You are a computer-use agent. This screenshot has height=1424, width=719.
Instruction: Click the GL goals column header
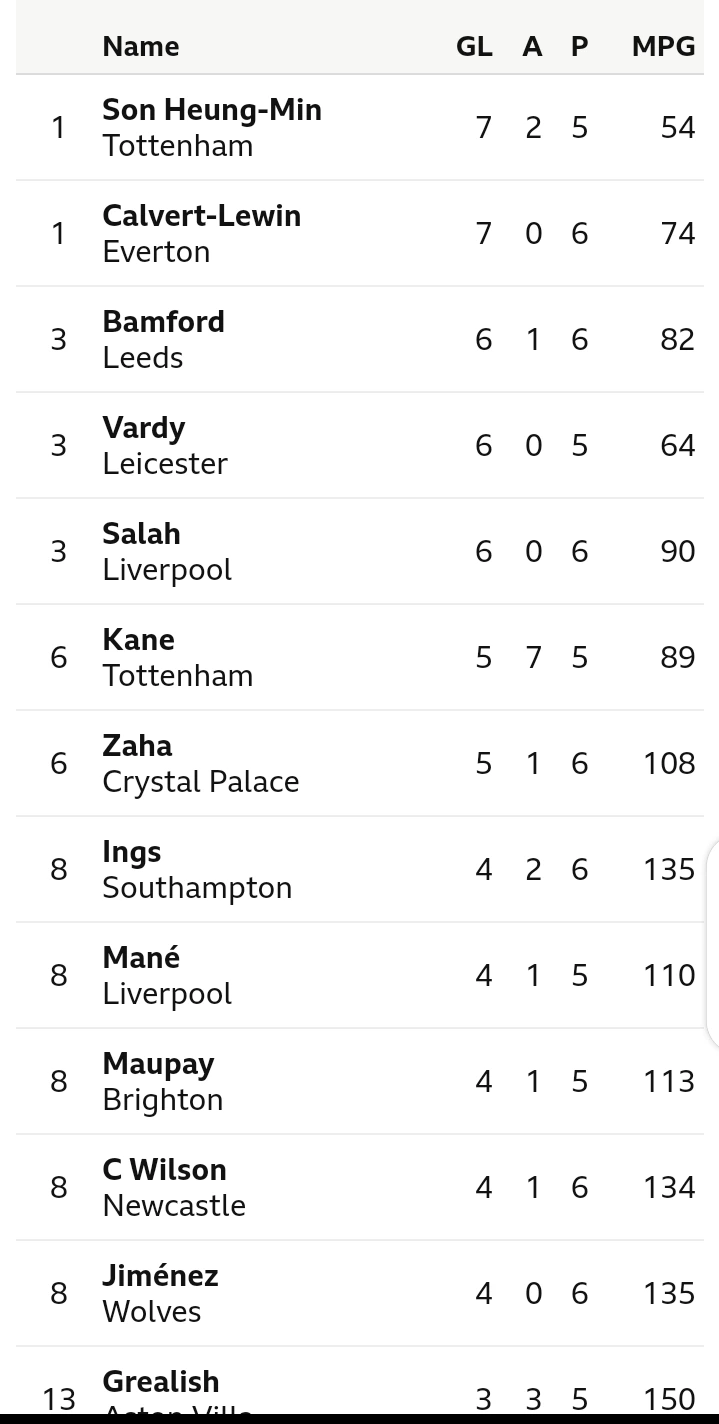coord(474,46)
